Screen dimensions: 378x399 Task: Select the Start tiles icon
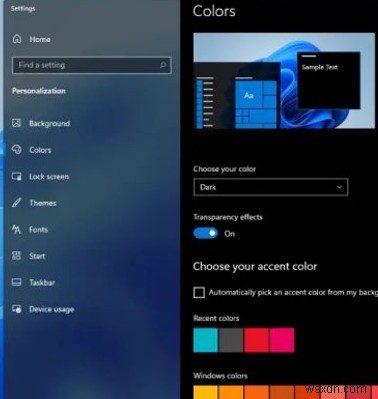tap(17, 256)
